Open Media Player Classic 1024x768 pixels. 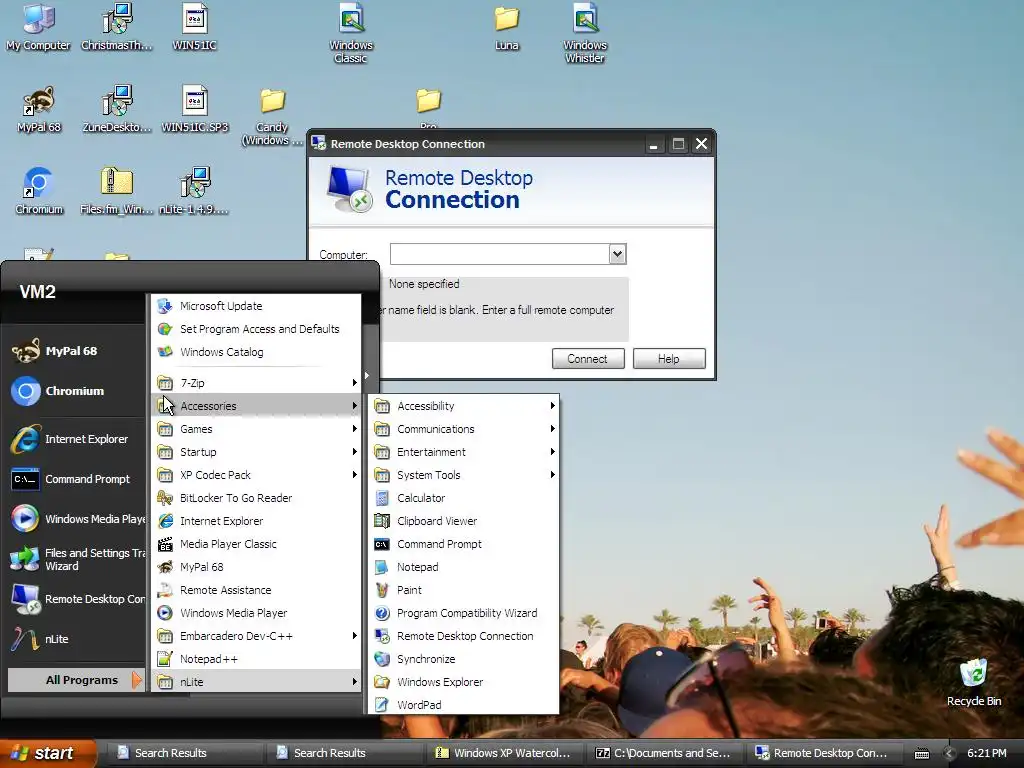pyautogui.click(x=257, y=544)
